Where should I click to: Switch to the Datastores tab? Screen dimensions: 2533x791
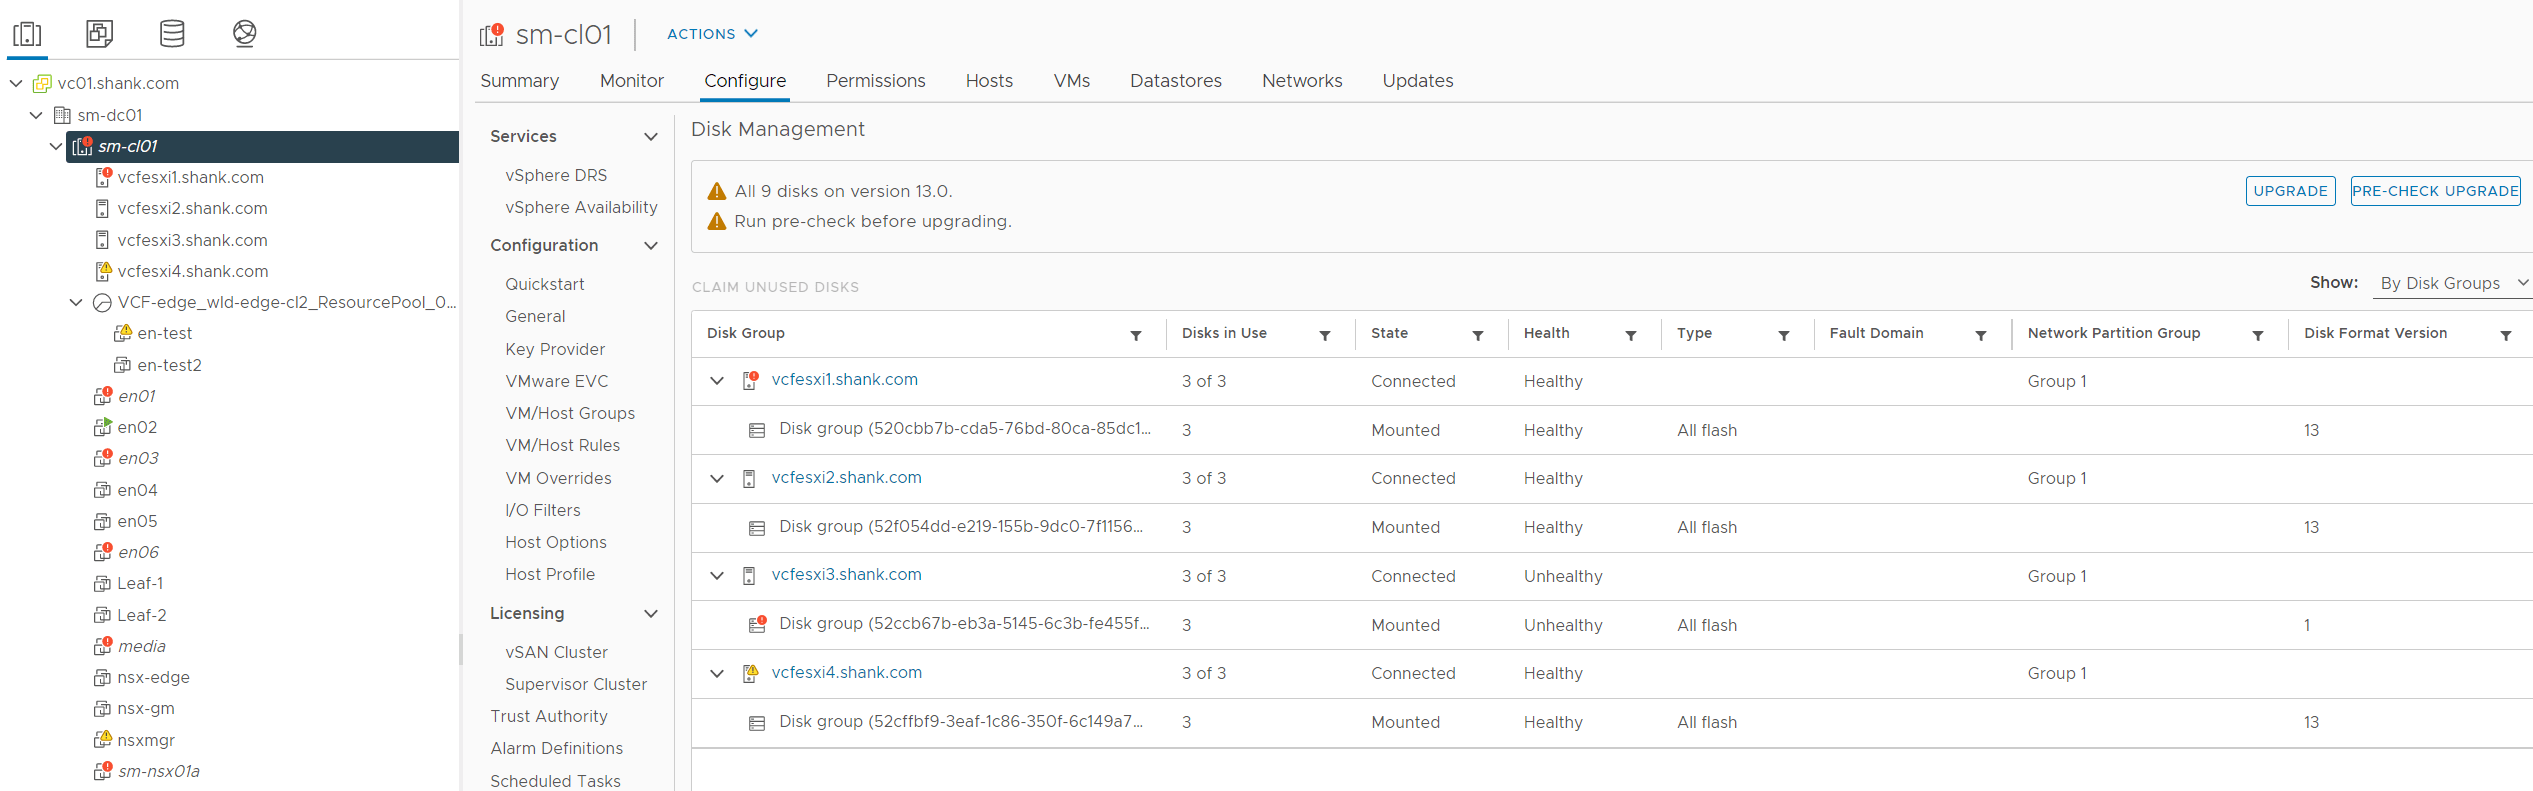tap(1176, 81)
